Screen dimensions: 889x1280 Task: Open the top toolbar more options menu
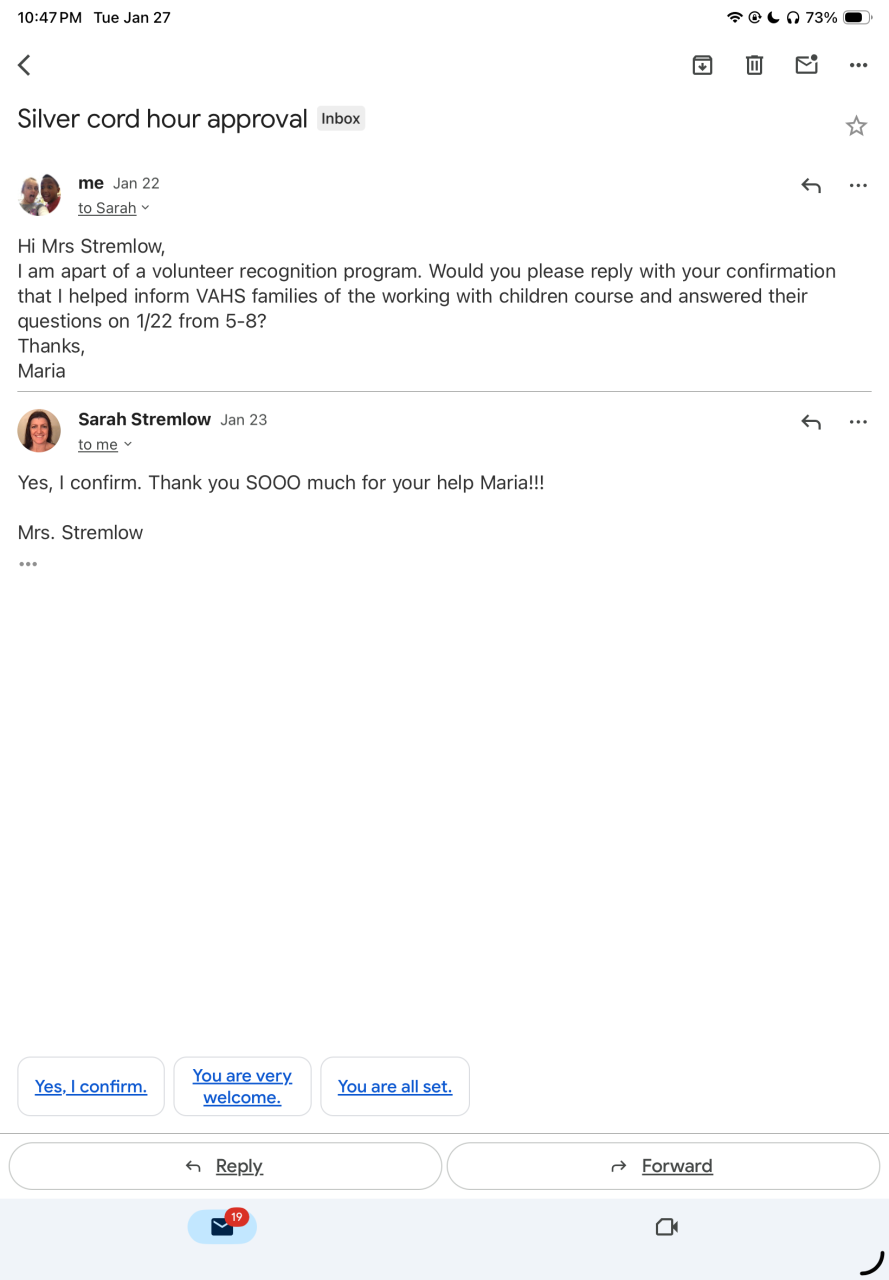[x=858, y=65]
